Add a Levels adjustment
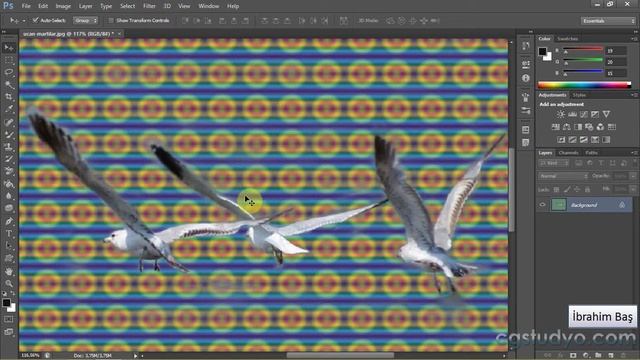Screen dimensions: 640x360 click(x=572, y=114)
